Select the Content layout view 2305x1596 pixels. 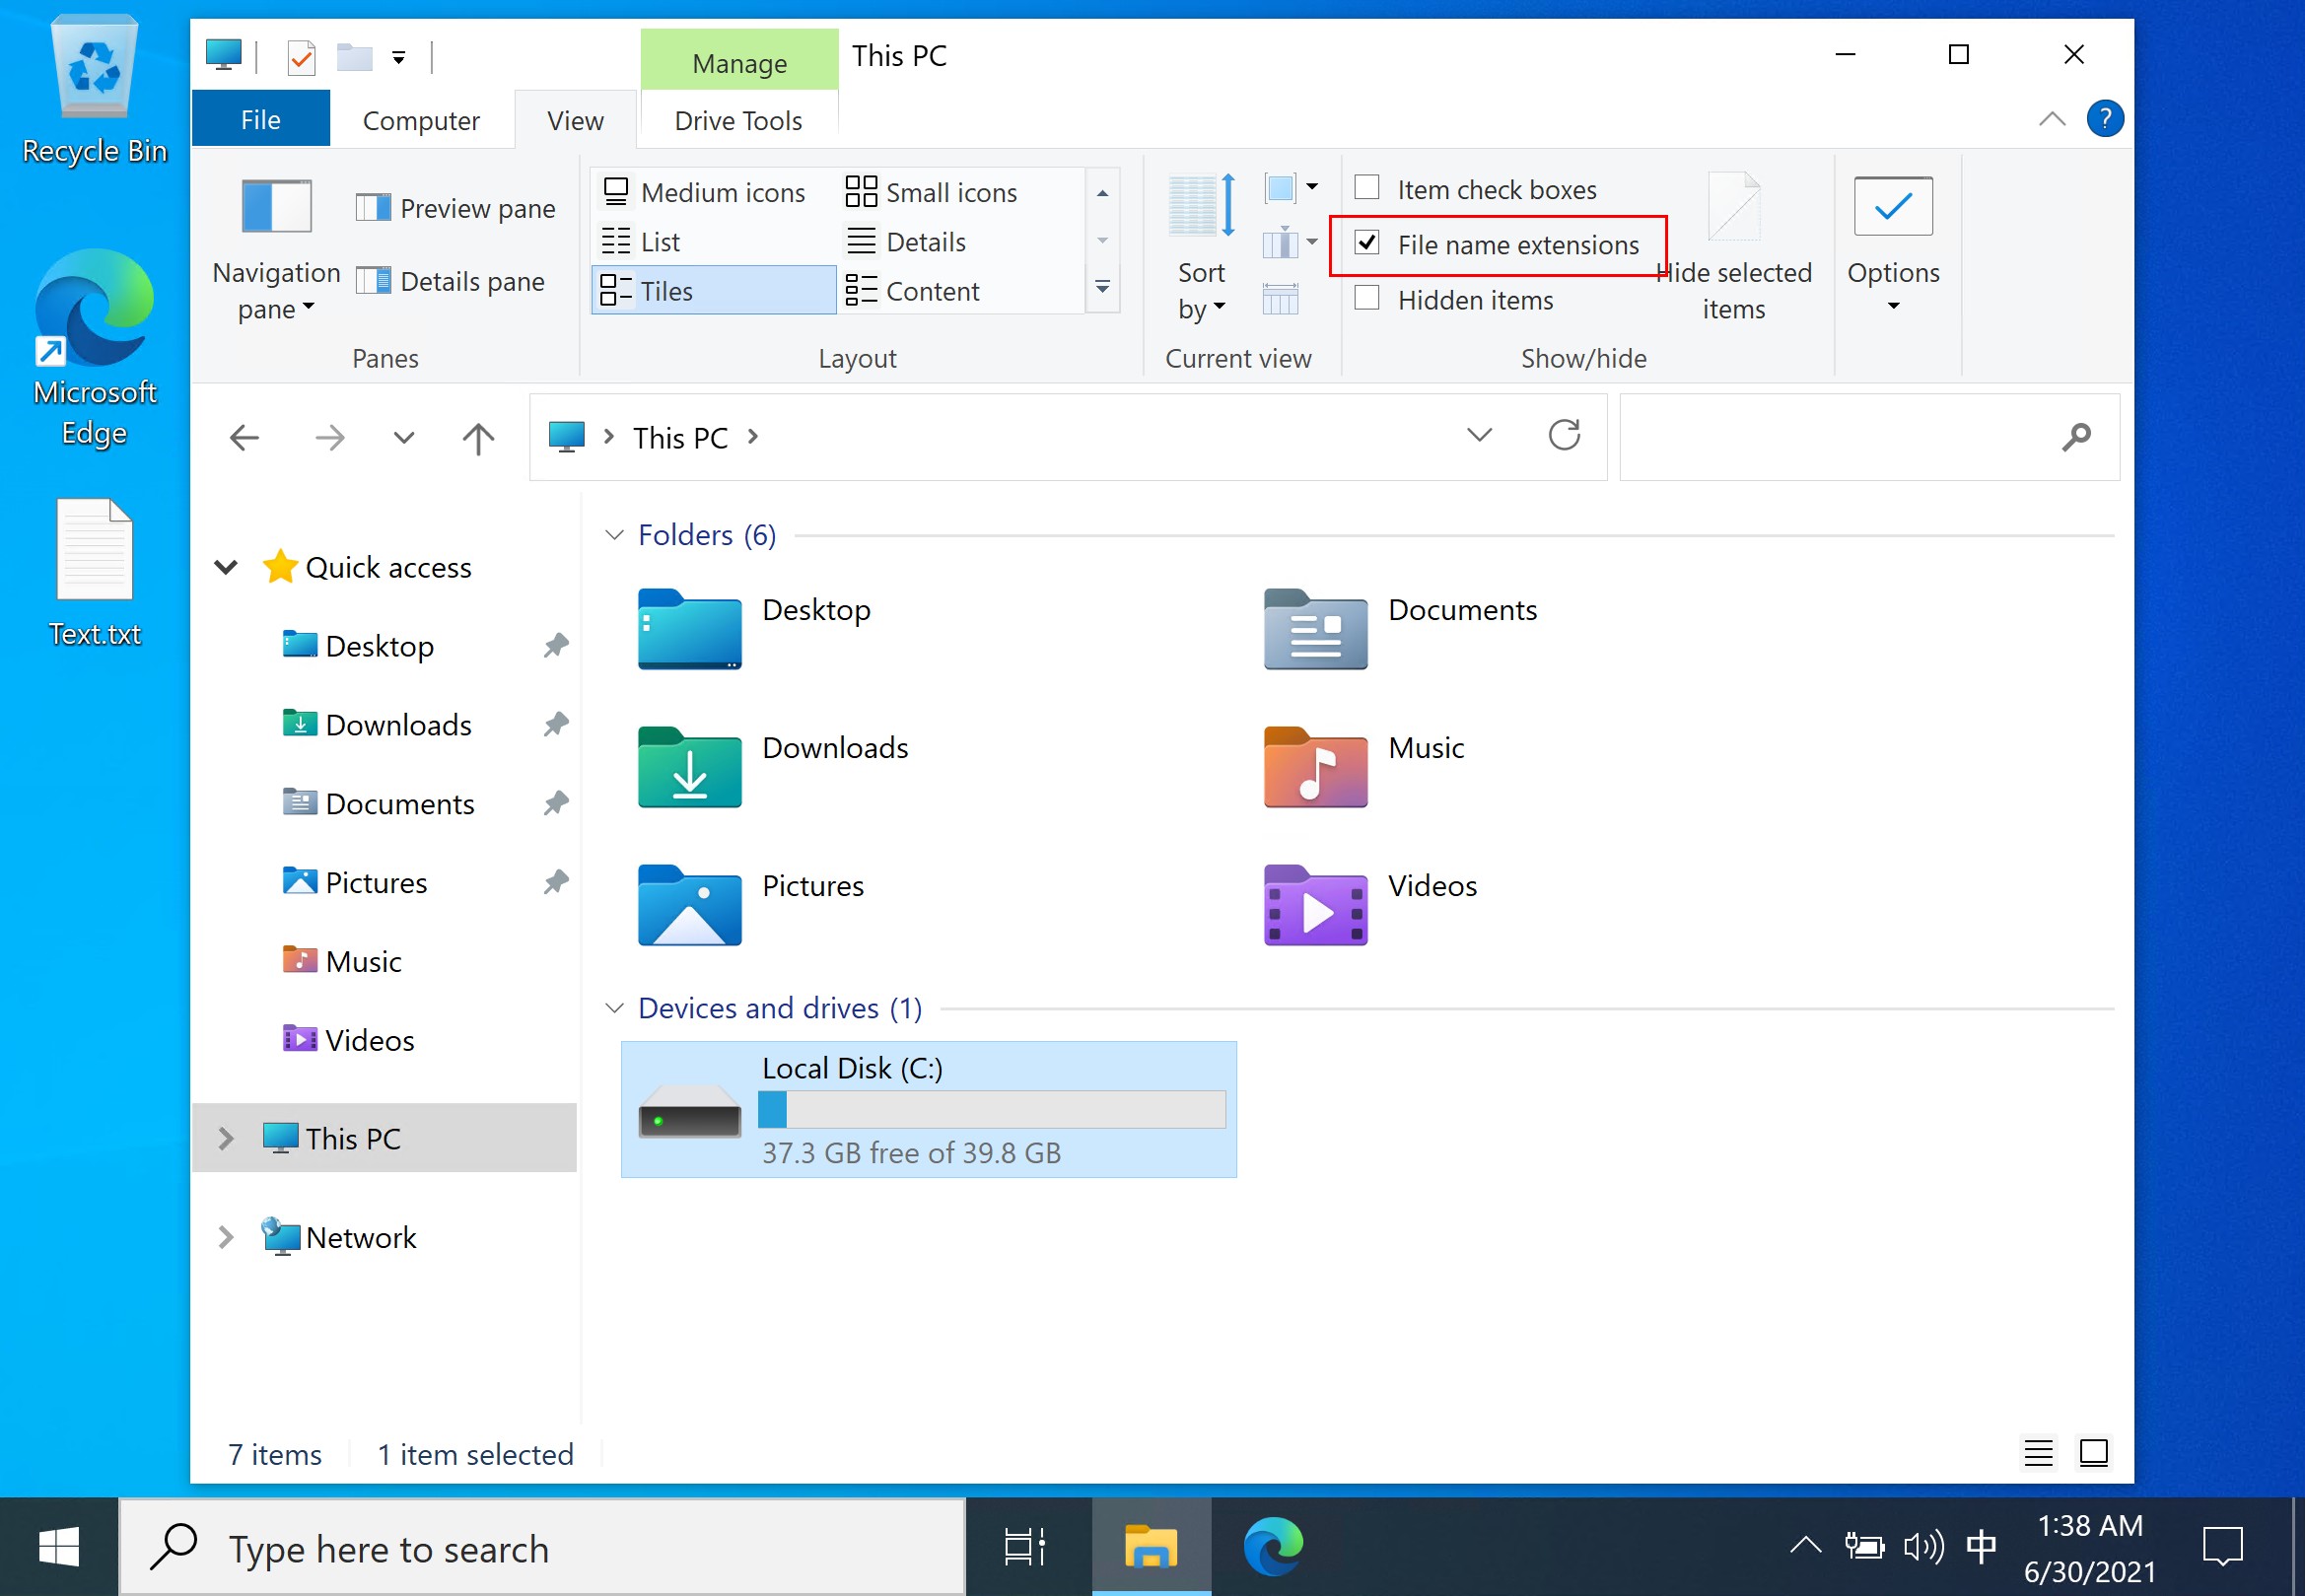click(x=934, y=291)
